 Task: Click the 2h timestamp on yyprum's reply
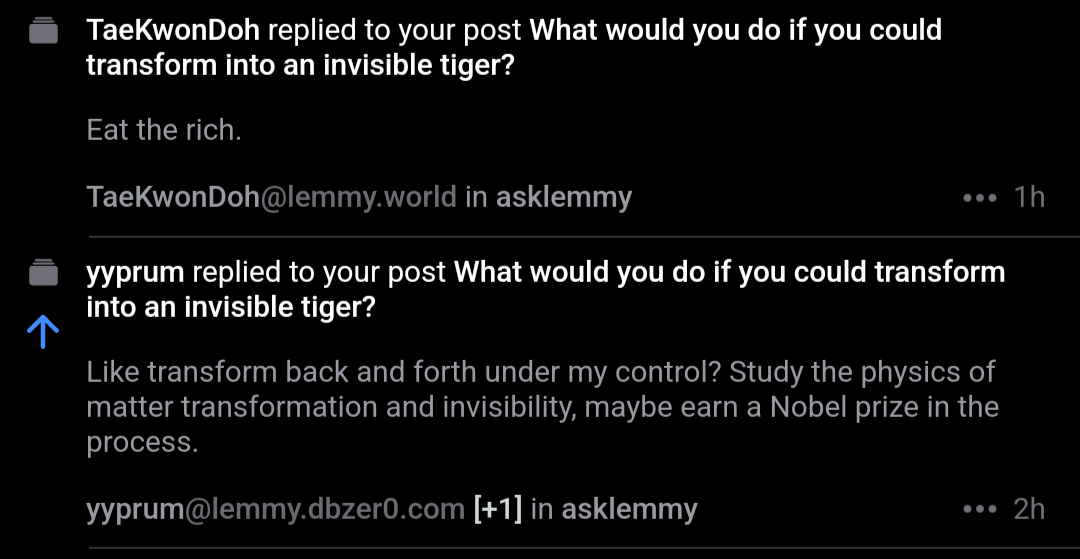click(1029, 510)
